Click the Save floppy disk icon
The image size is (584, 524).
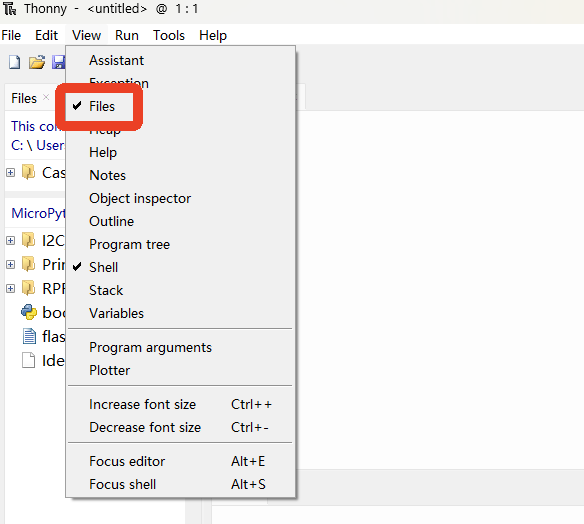pos(58,62)
